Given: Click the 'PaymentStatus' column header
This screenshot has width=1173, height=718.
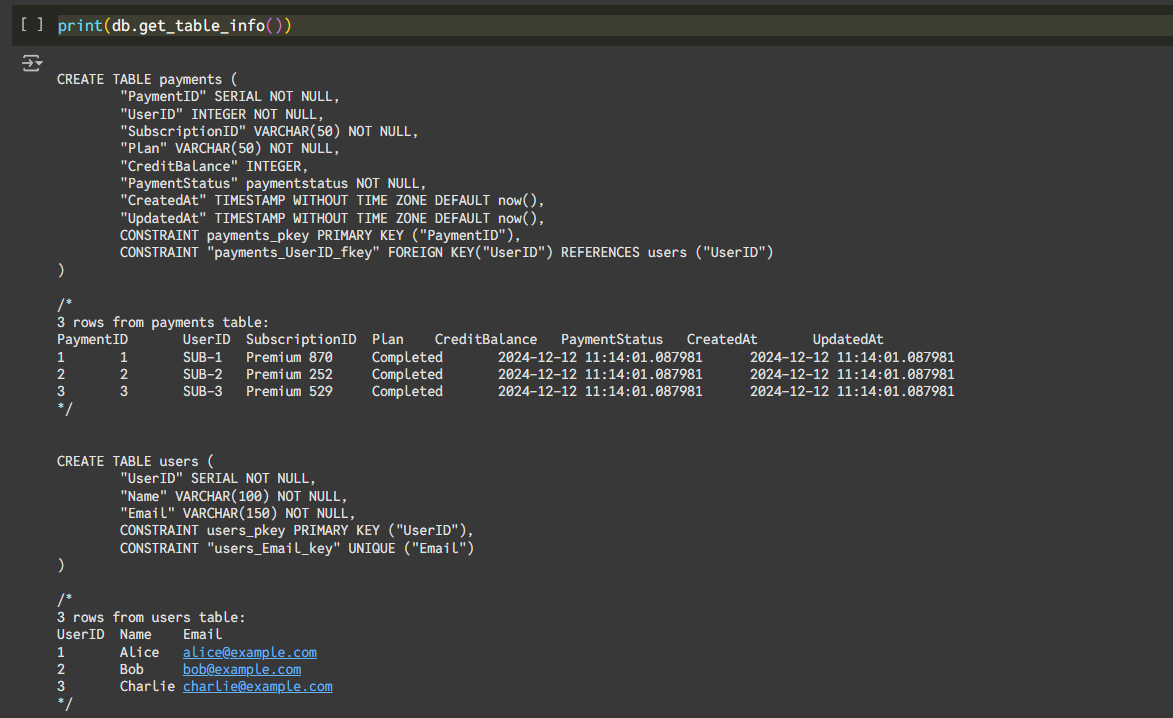Looking at the screenshot, I should (612, 340).
